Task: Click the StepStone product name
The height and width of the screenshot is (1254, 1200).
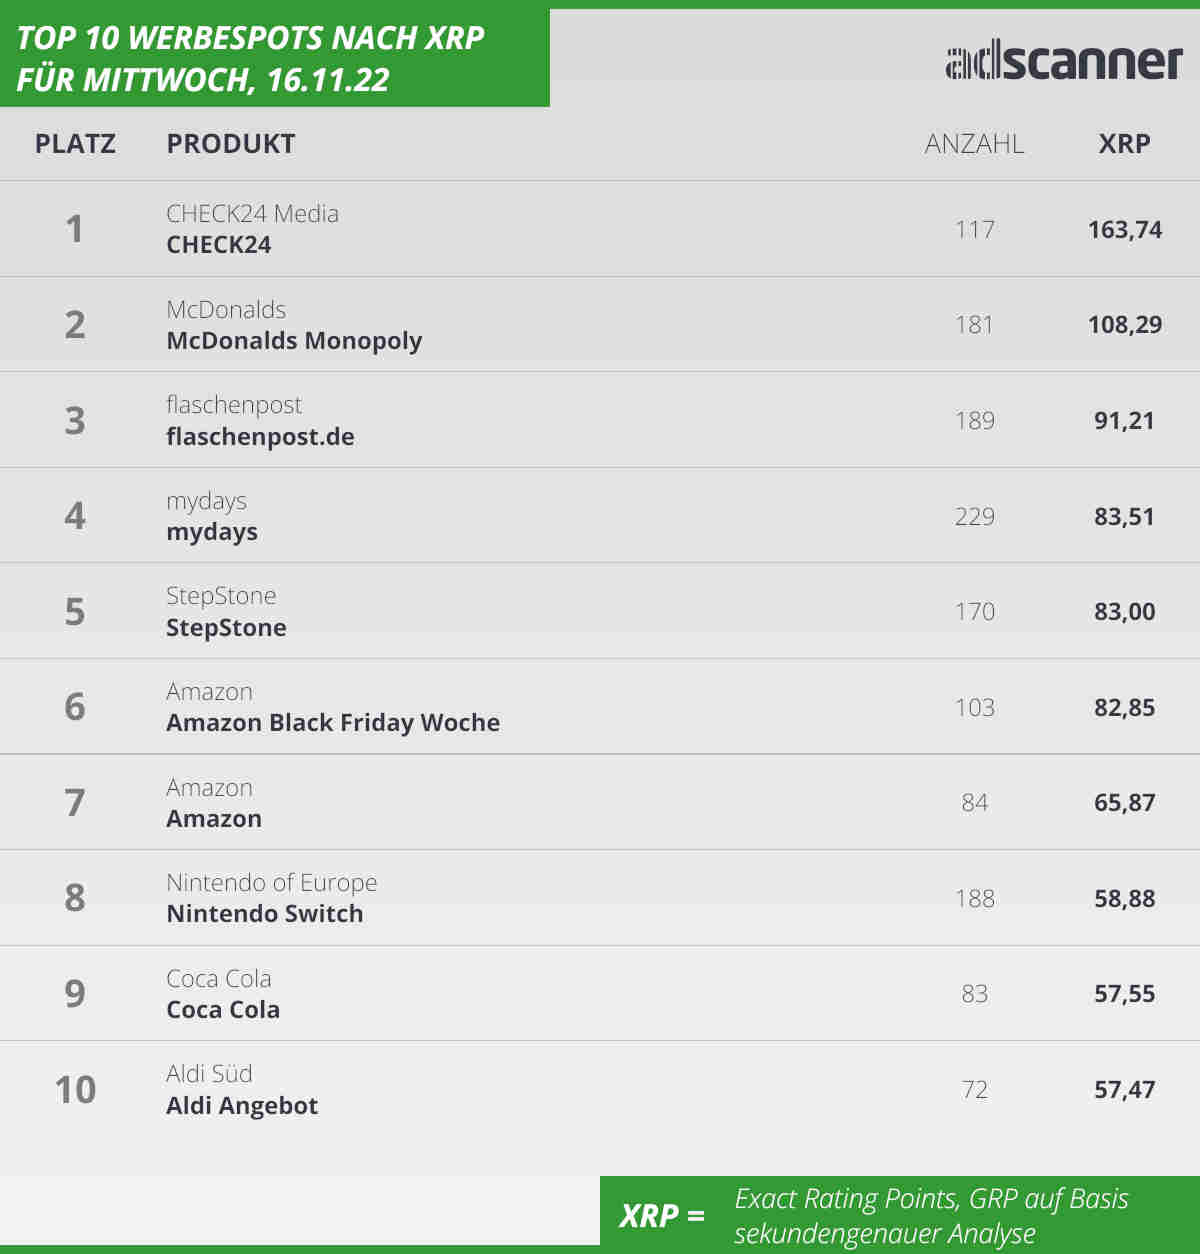Action: pyautogui.click(x=226, y=628)
